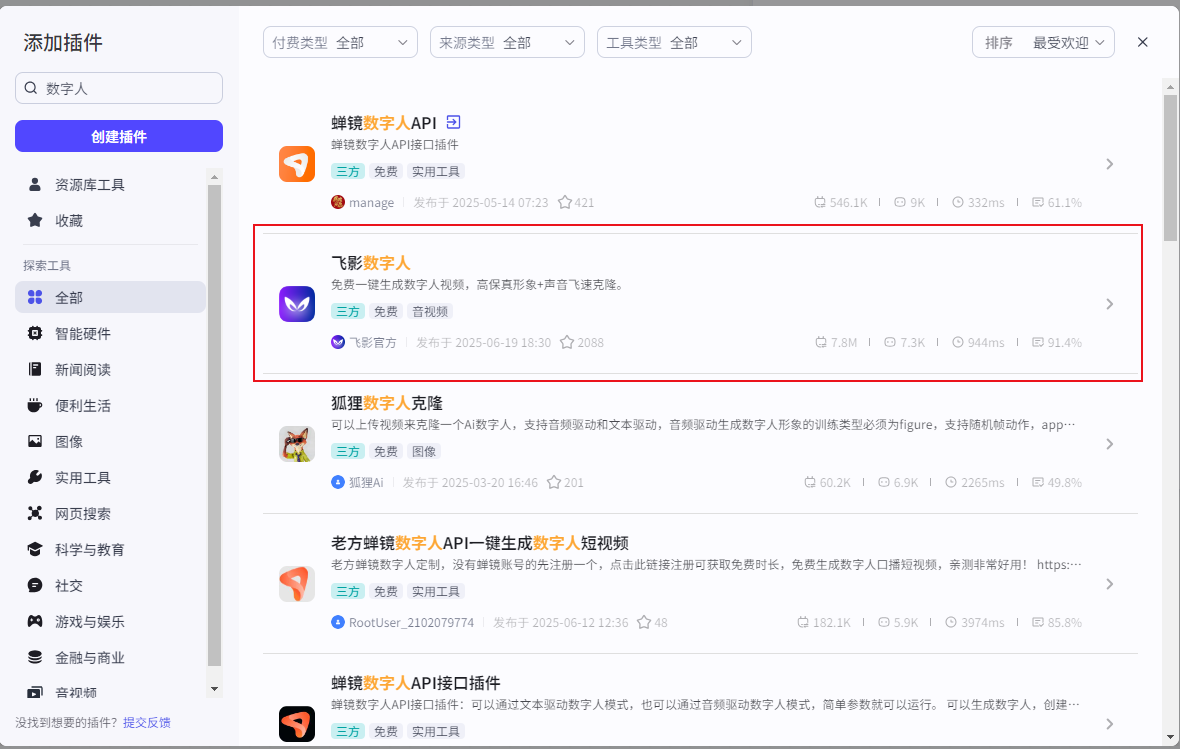Click the 蝉镜数字人API plugin logo icon

tap(297, 164)
